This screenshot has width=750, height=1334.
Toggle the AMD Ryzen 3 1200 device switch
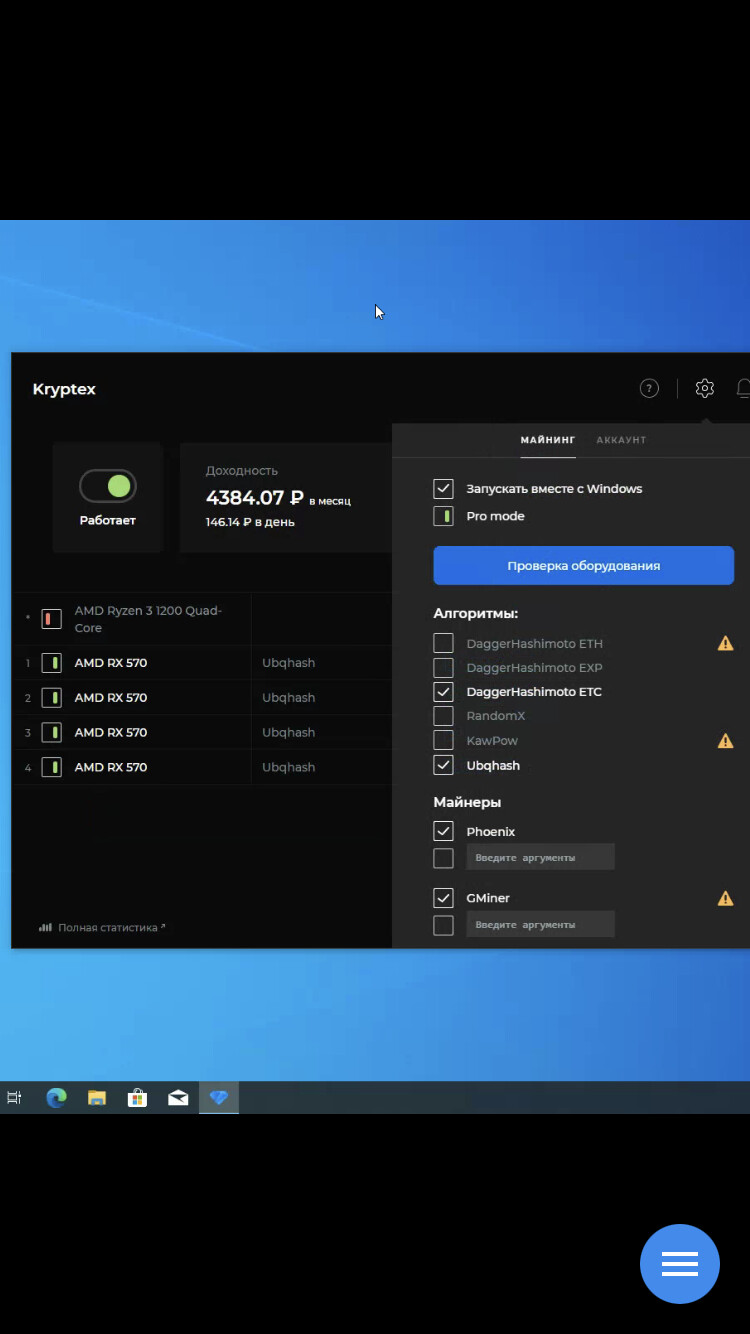52,619
